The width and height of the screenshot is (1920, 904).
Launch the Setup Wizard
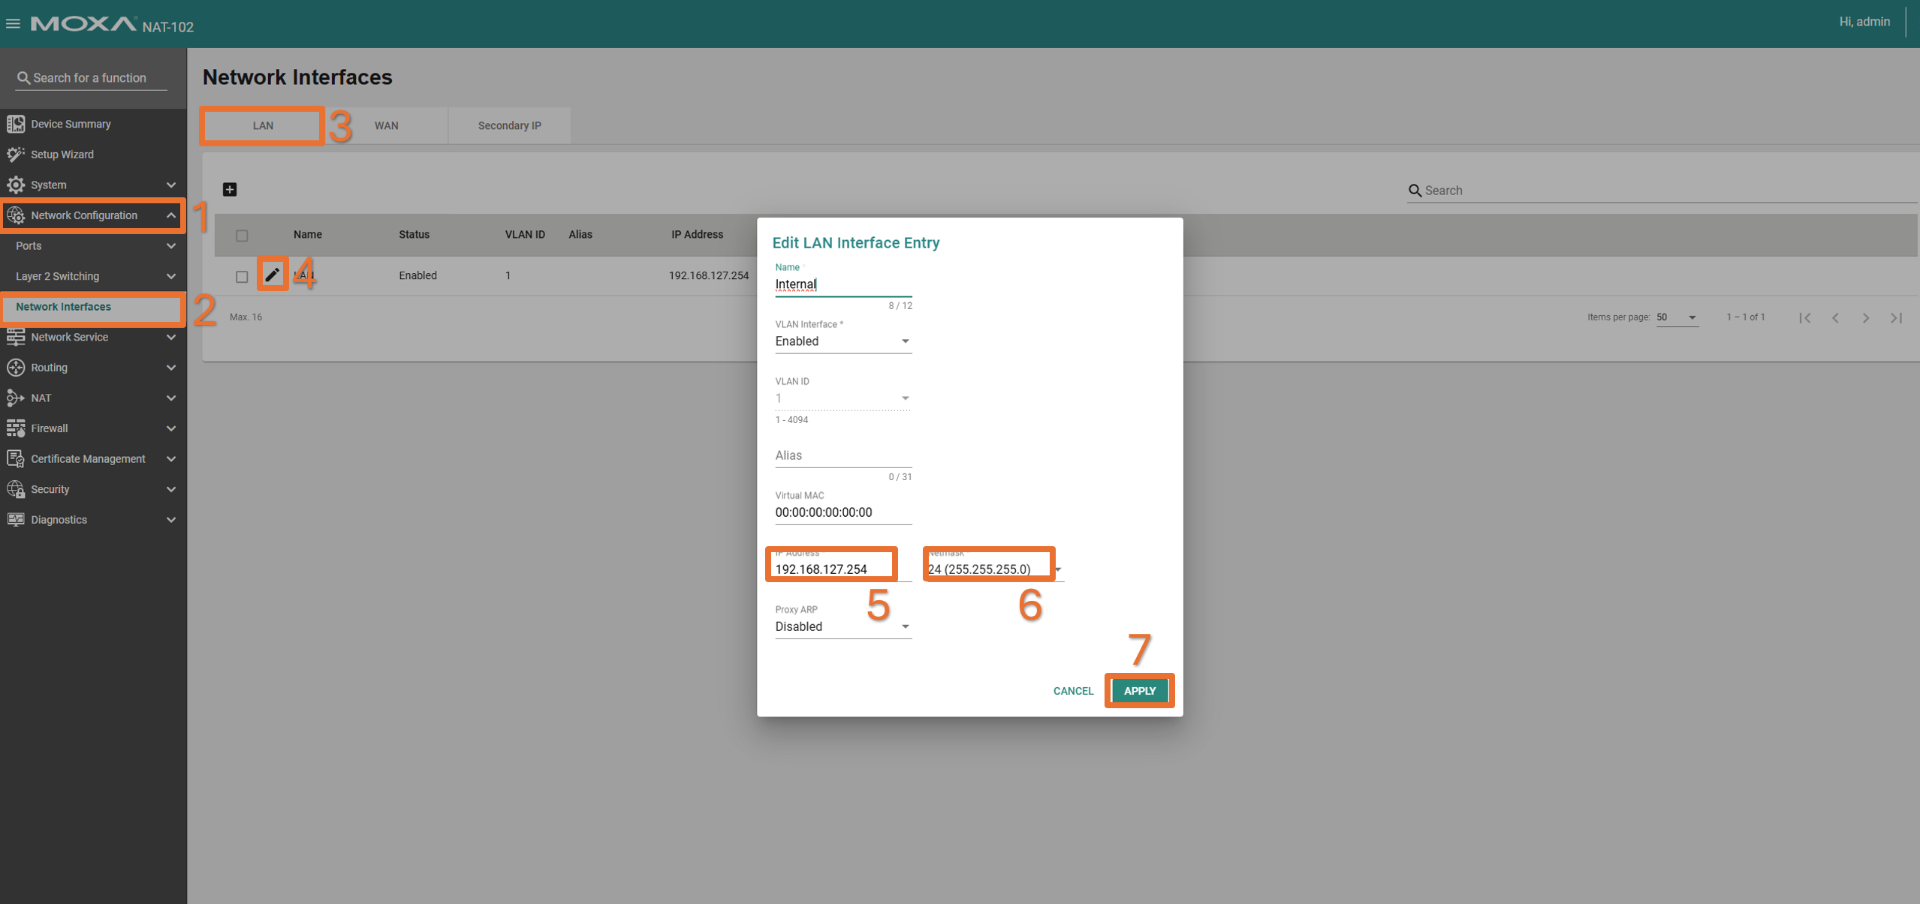62,155
